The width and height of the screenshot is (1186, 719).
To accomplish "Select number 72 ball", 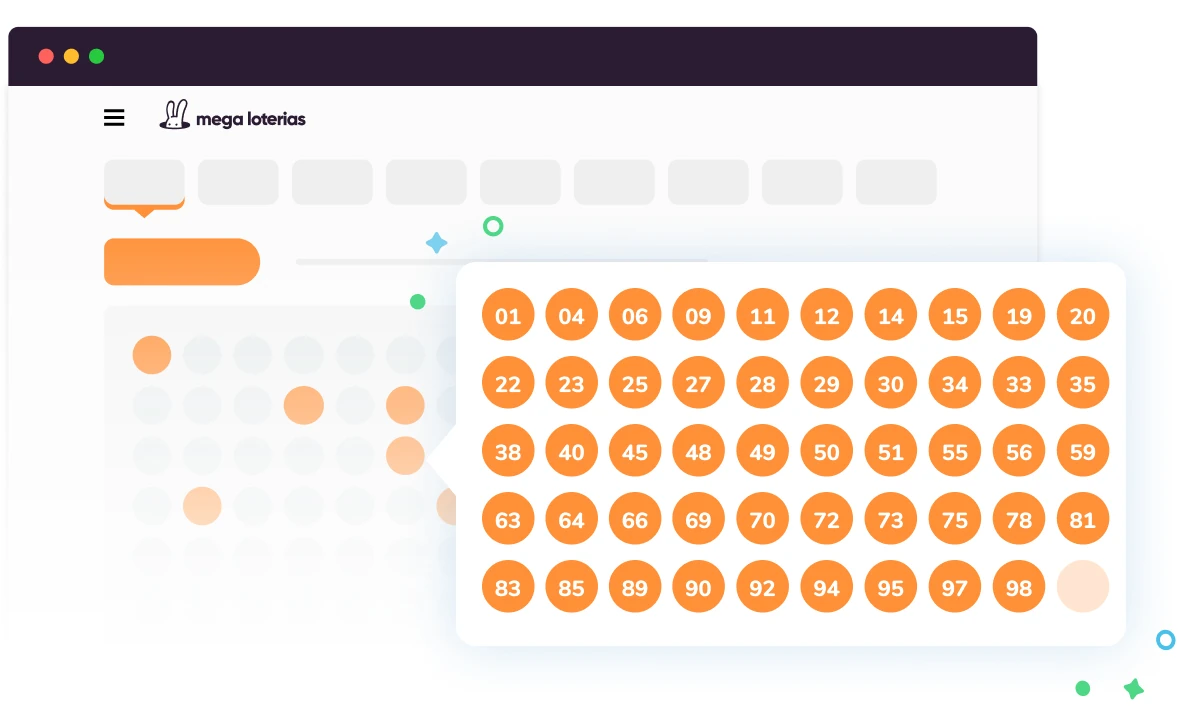I will tap(826, 519).
